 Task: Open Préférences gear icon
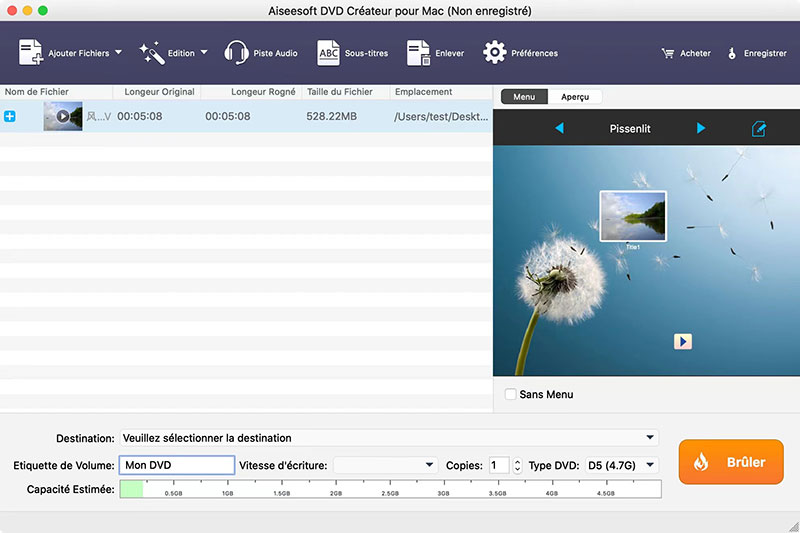[x=494, y=53]
